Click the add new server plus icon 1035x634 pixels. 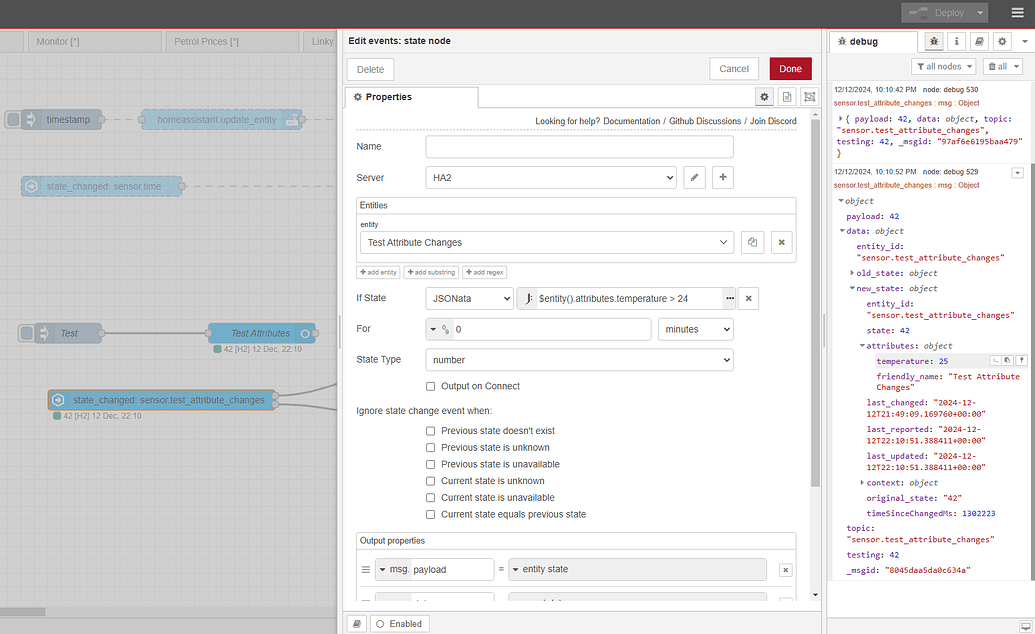722,177
